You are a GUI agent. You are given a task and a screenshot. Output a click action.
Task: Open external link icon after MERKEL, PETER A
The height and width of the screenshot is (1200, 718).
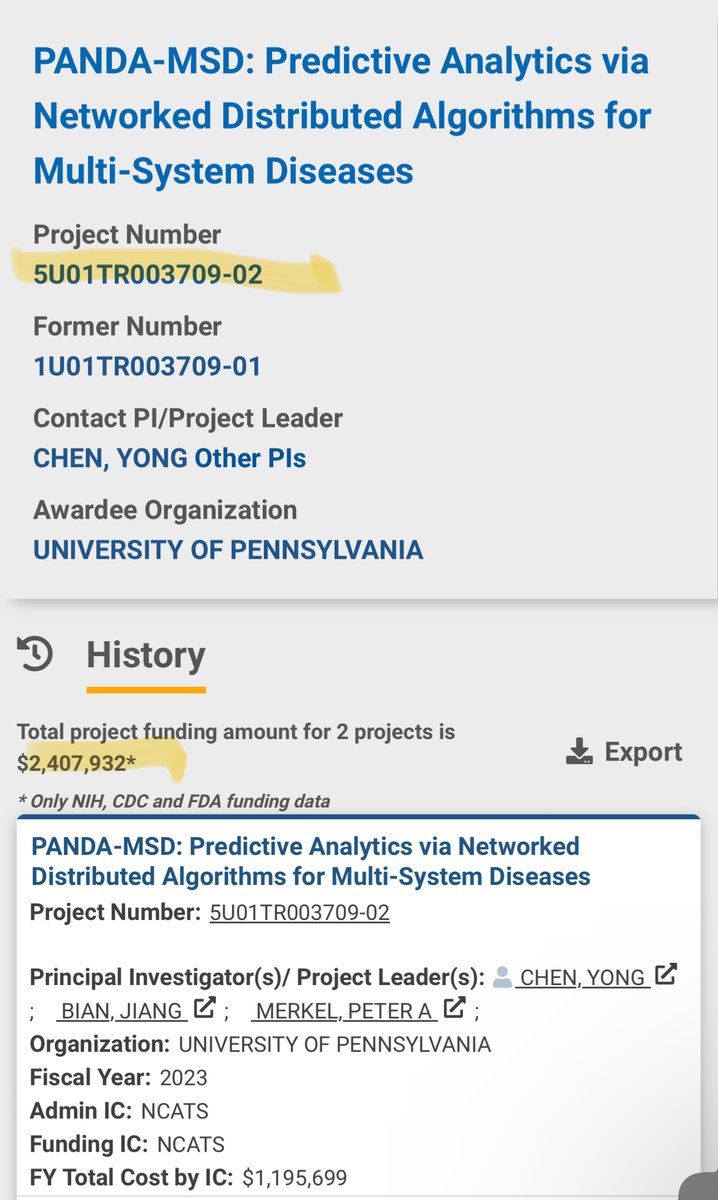455,1009
